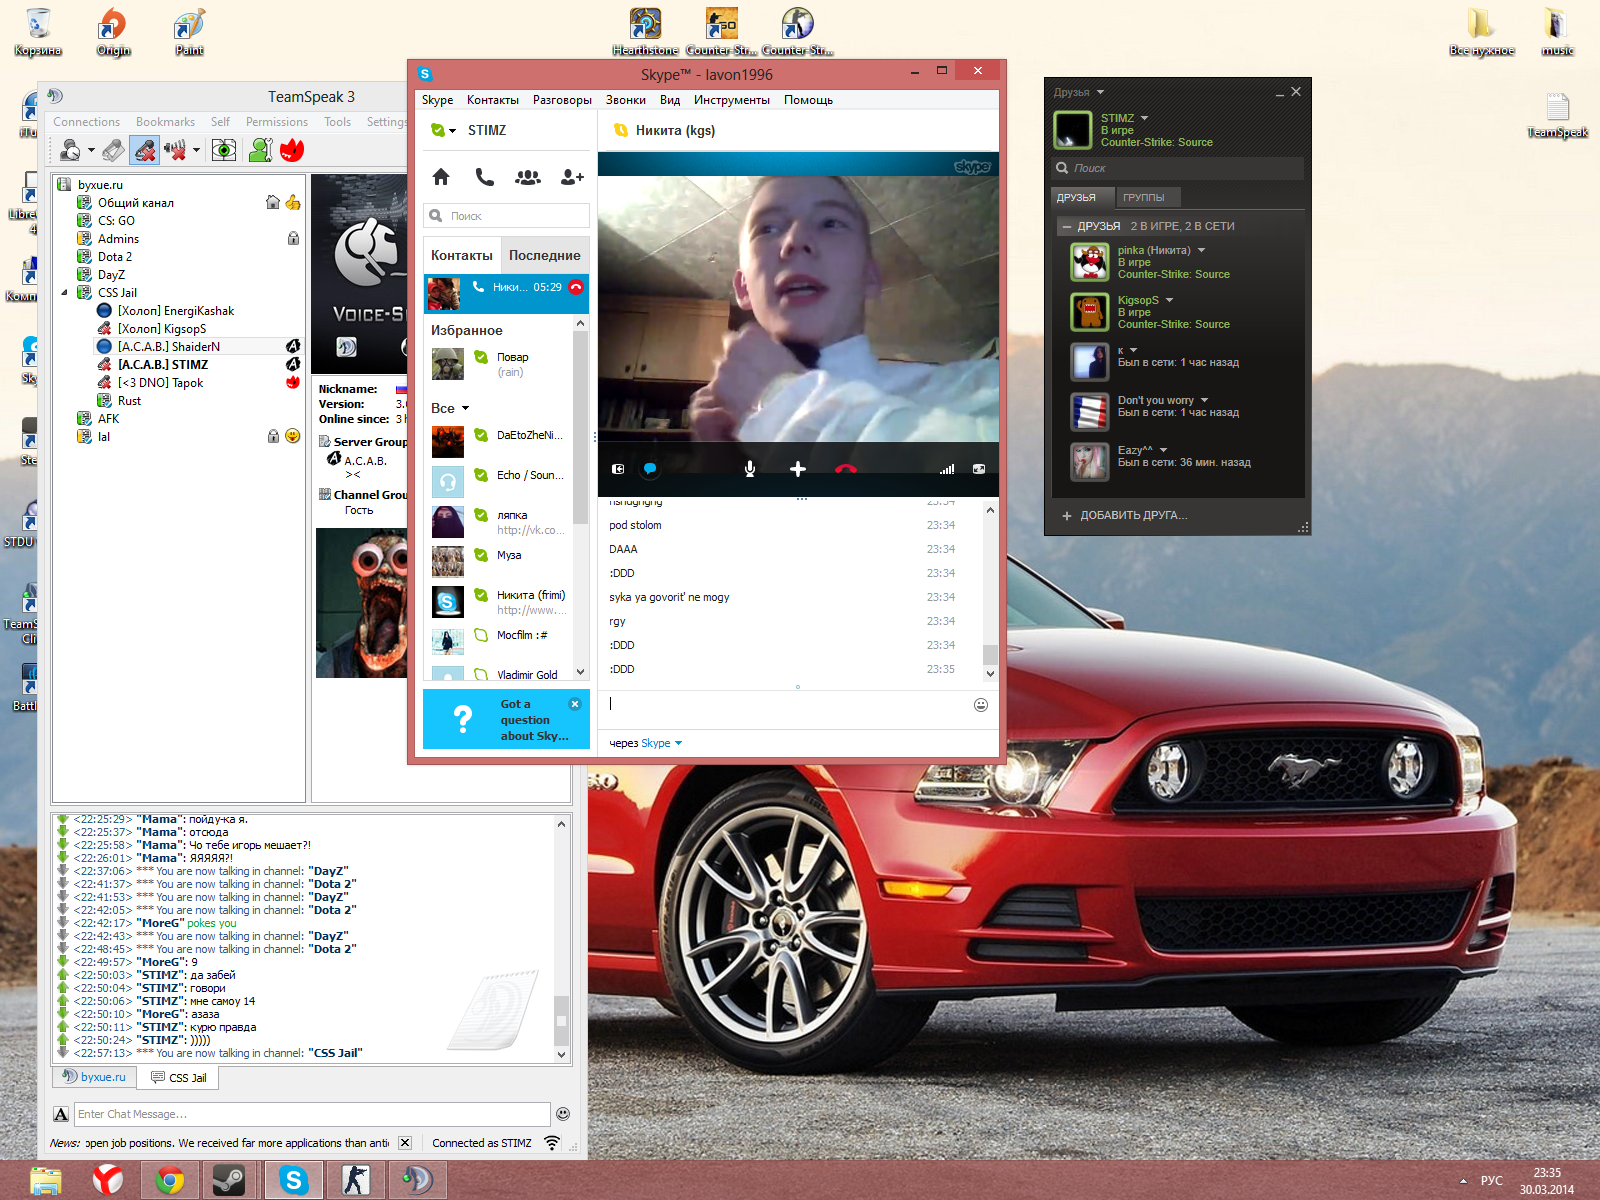Click ДОБАВИТЬ ДРУГА in Steam friends
This screenshot has height=1200, width=1600.
click(1125, 516)
